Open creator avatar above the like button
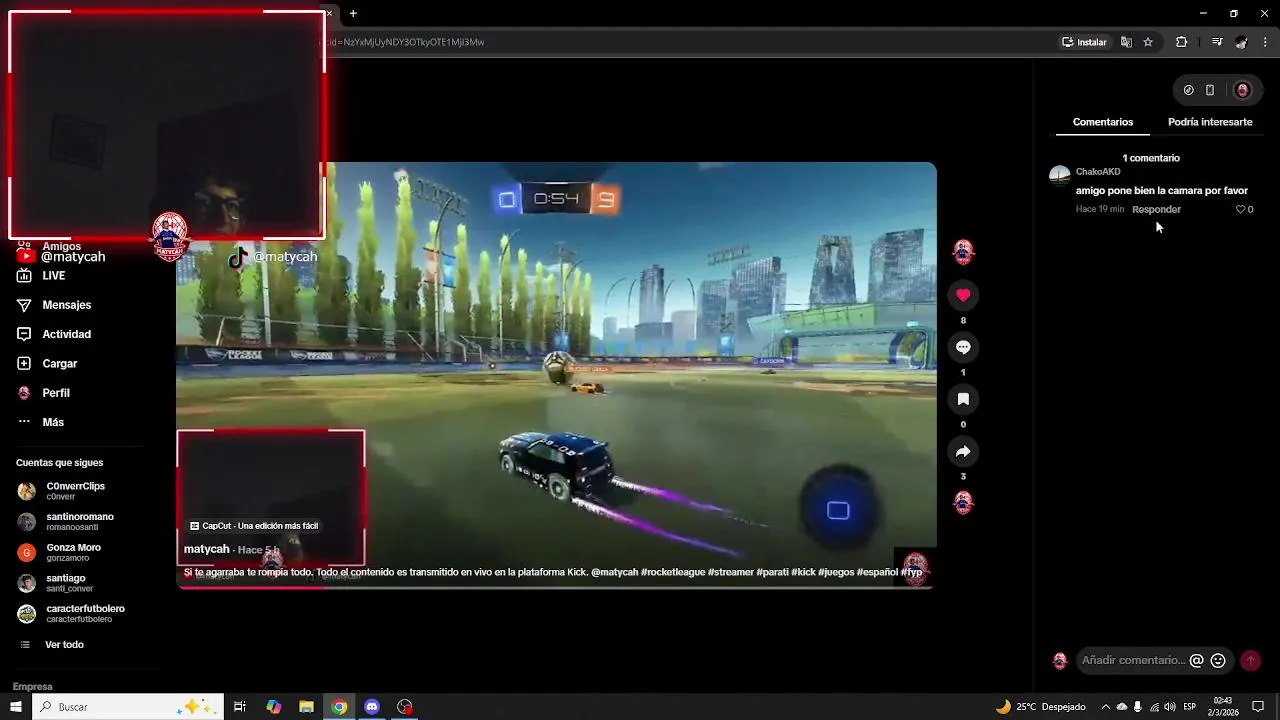 (963, 251)
